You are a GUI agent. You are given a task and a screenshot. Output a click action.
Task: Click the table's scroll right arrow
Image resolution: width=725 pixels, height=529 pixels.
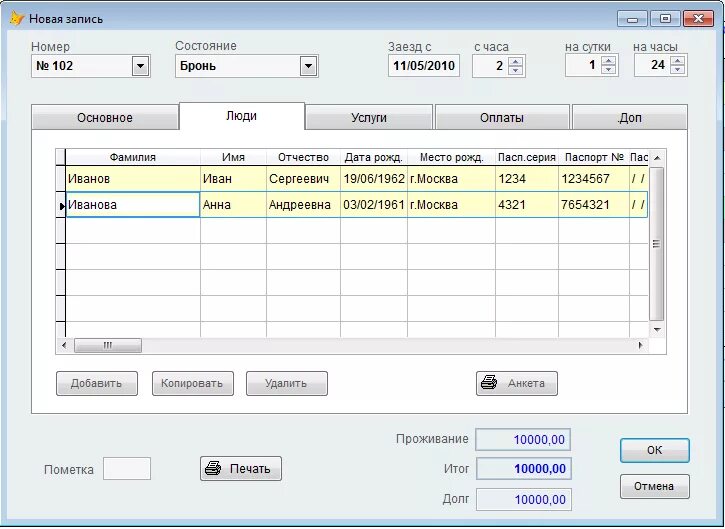pos(640,345)
